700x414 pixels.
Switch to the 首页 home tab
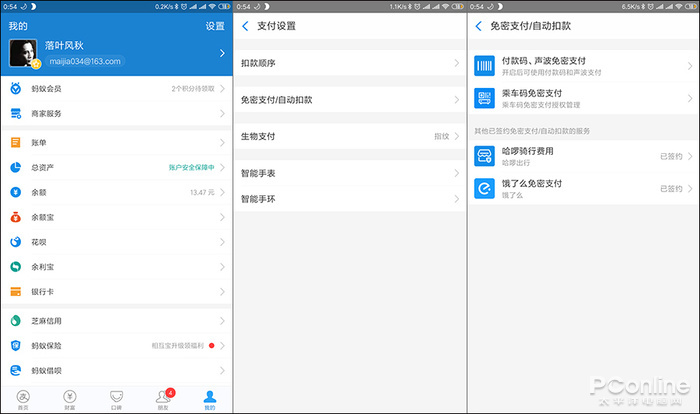pos(23,400)
